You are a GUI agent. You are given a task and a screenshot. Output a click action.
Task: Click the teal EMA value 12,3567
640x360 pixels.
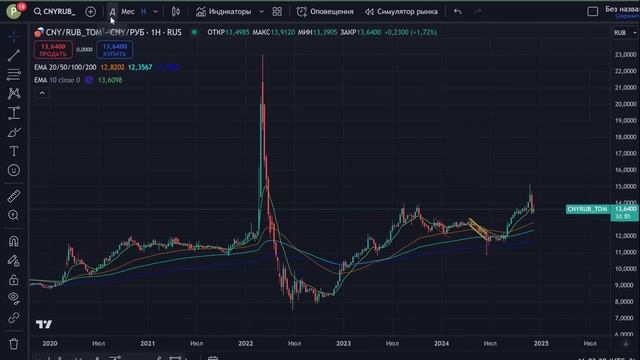(140, 67)
